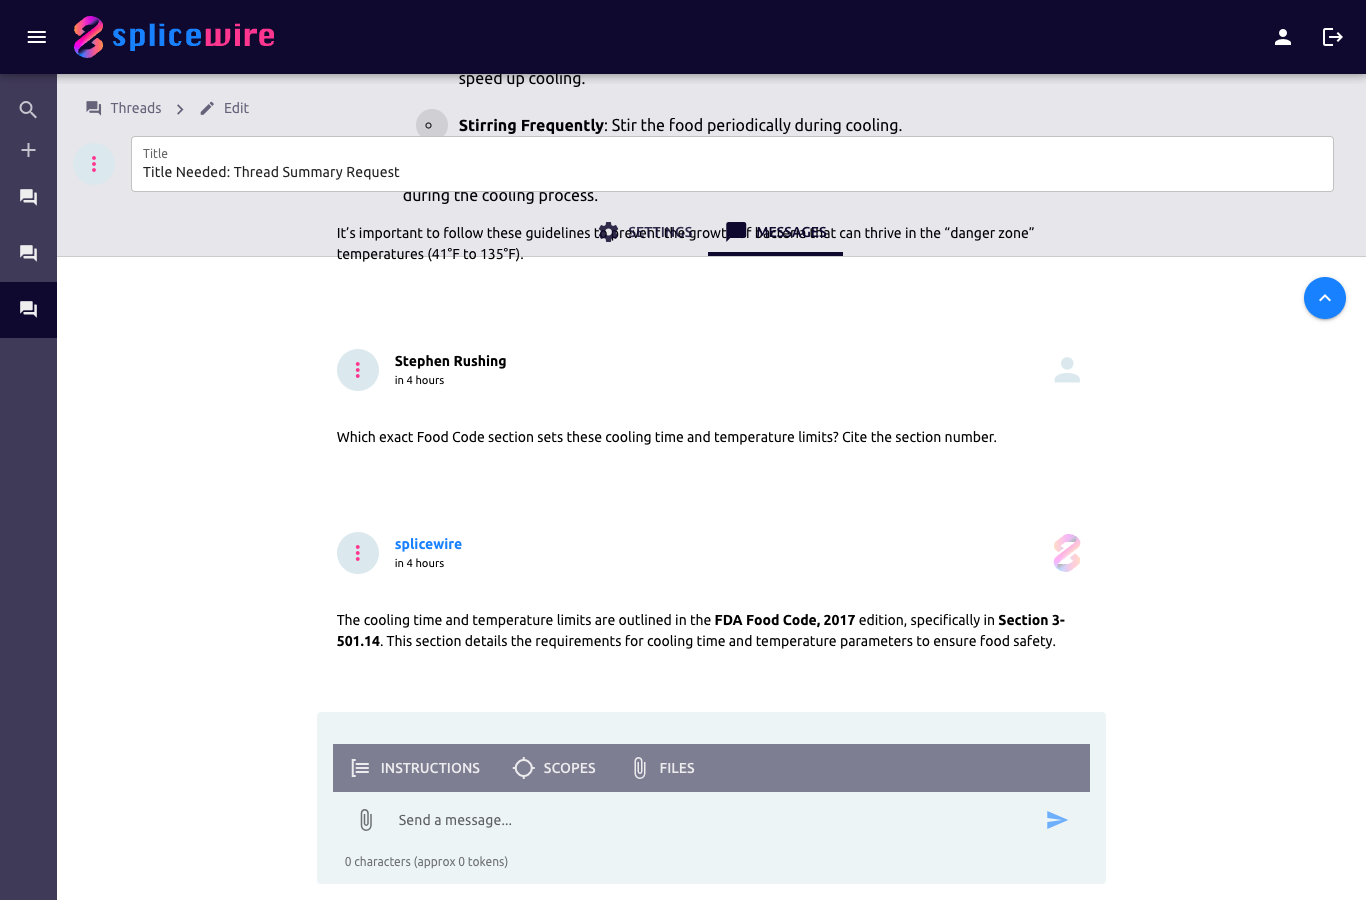Screen dimensions: 1366x900
Task: Switch to the Messages tab
Action: pyautogui.click(x=775, y=232)
